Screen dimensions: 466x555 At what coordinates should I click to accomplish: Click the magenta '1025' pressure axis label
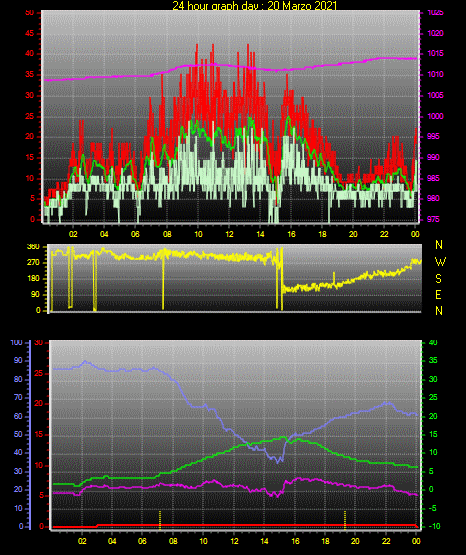435,12
